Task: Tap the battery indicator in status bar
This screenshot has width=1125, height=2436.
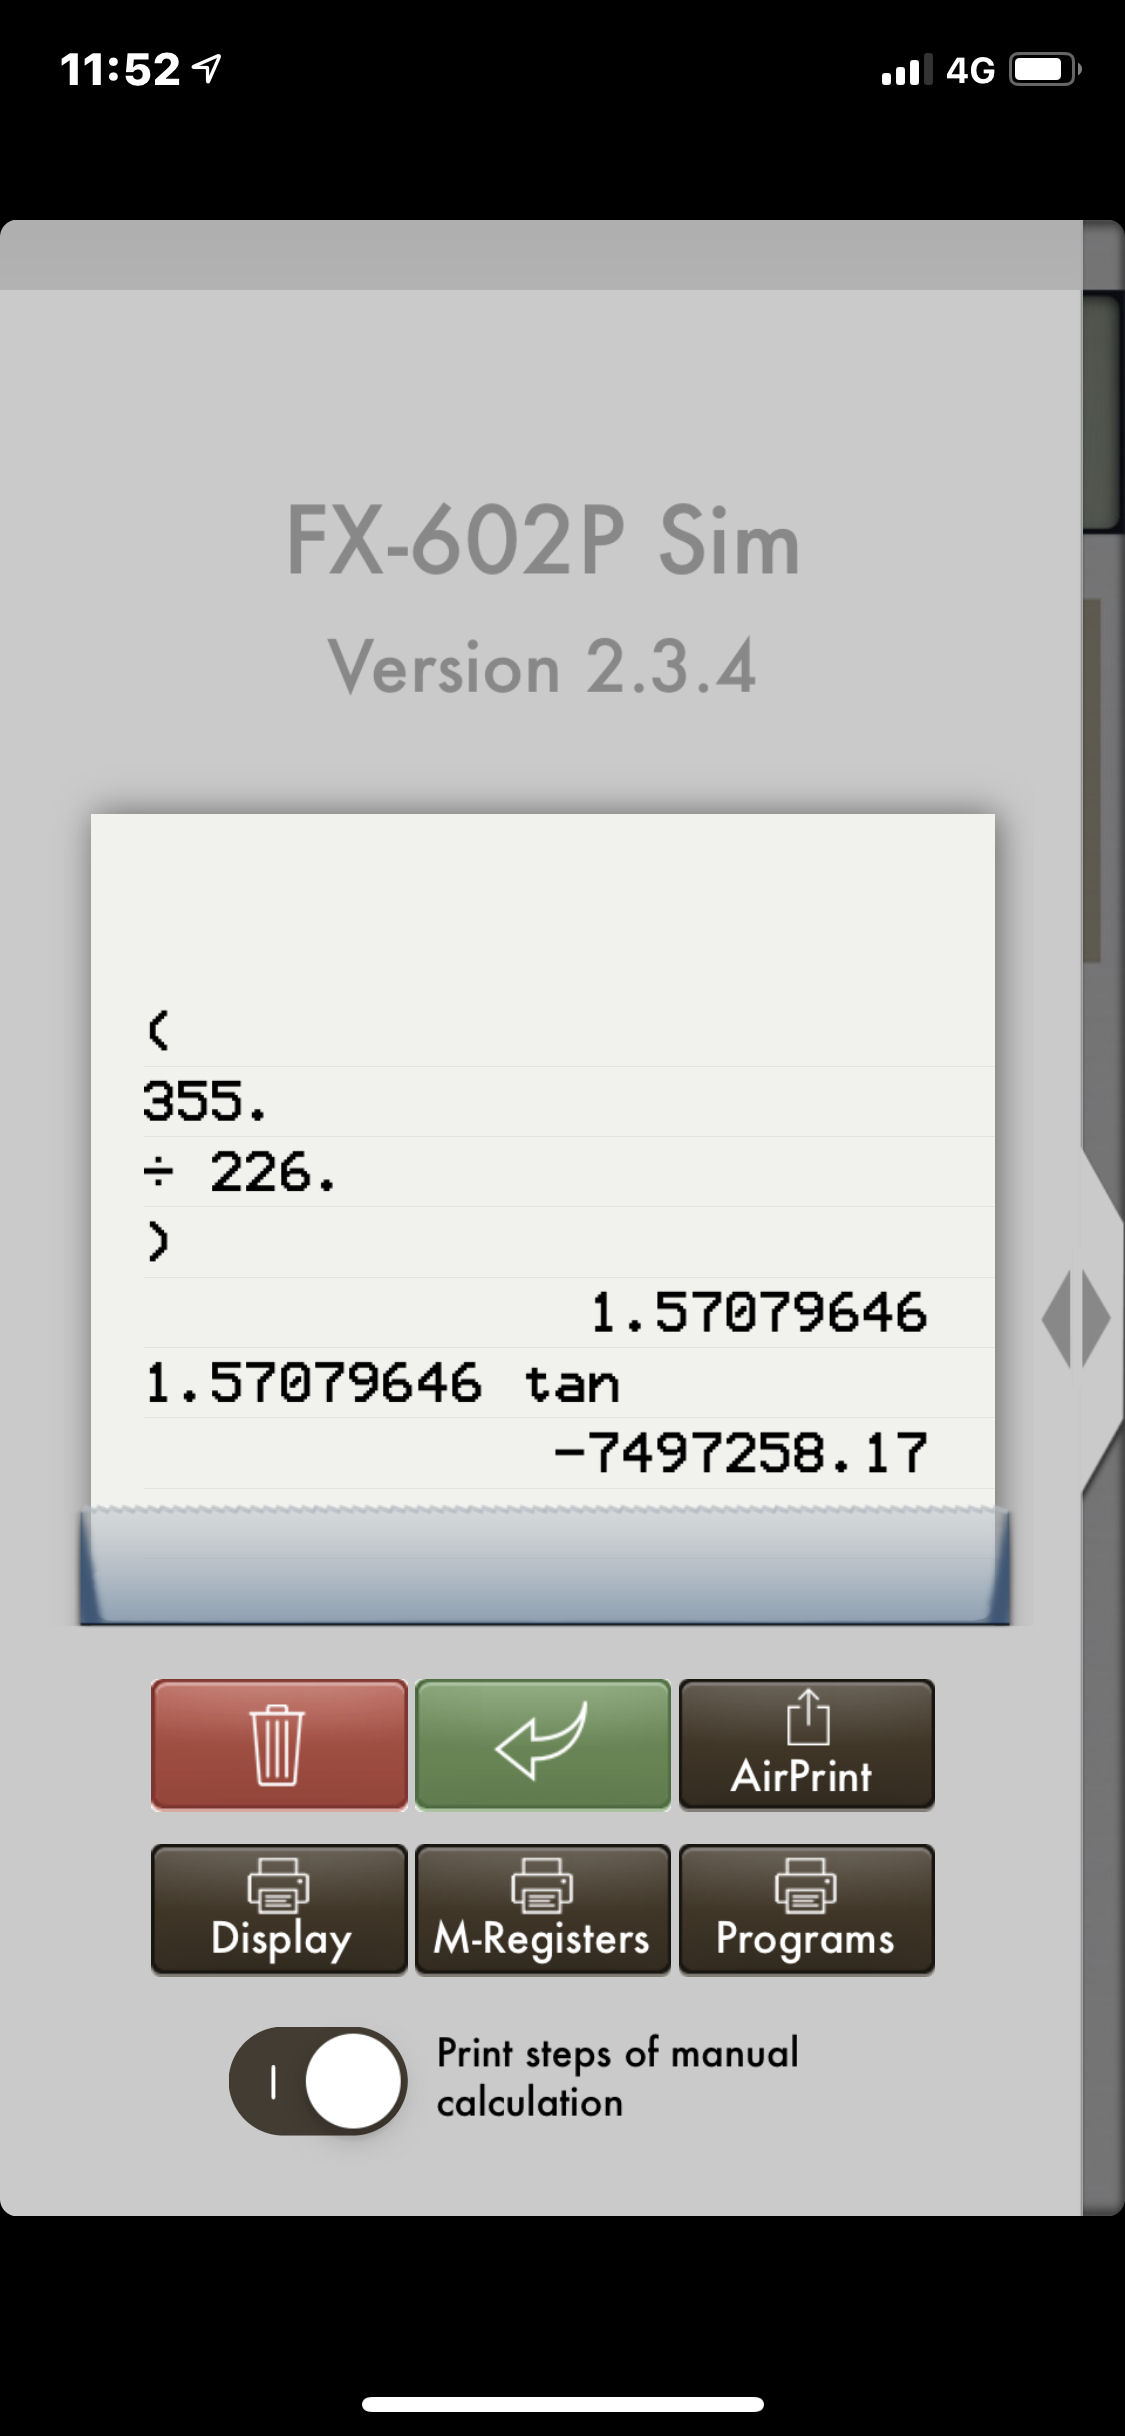Action: tap(1045, 70)
